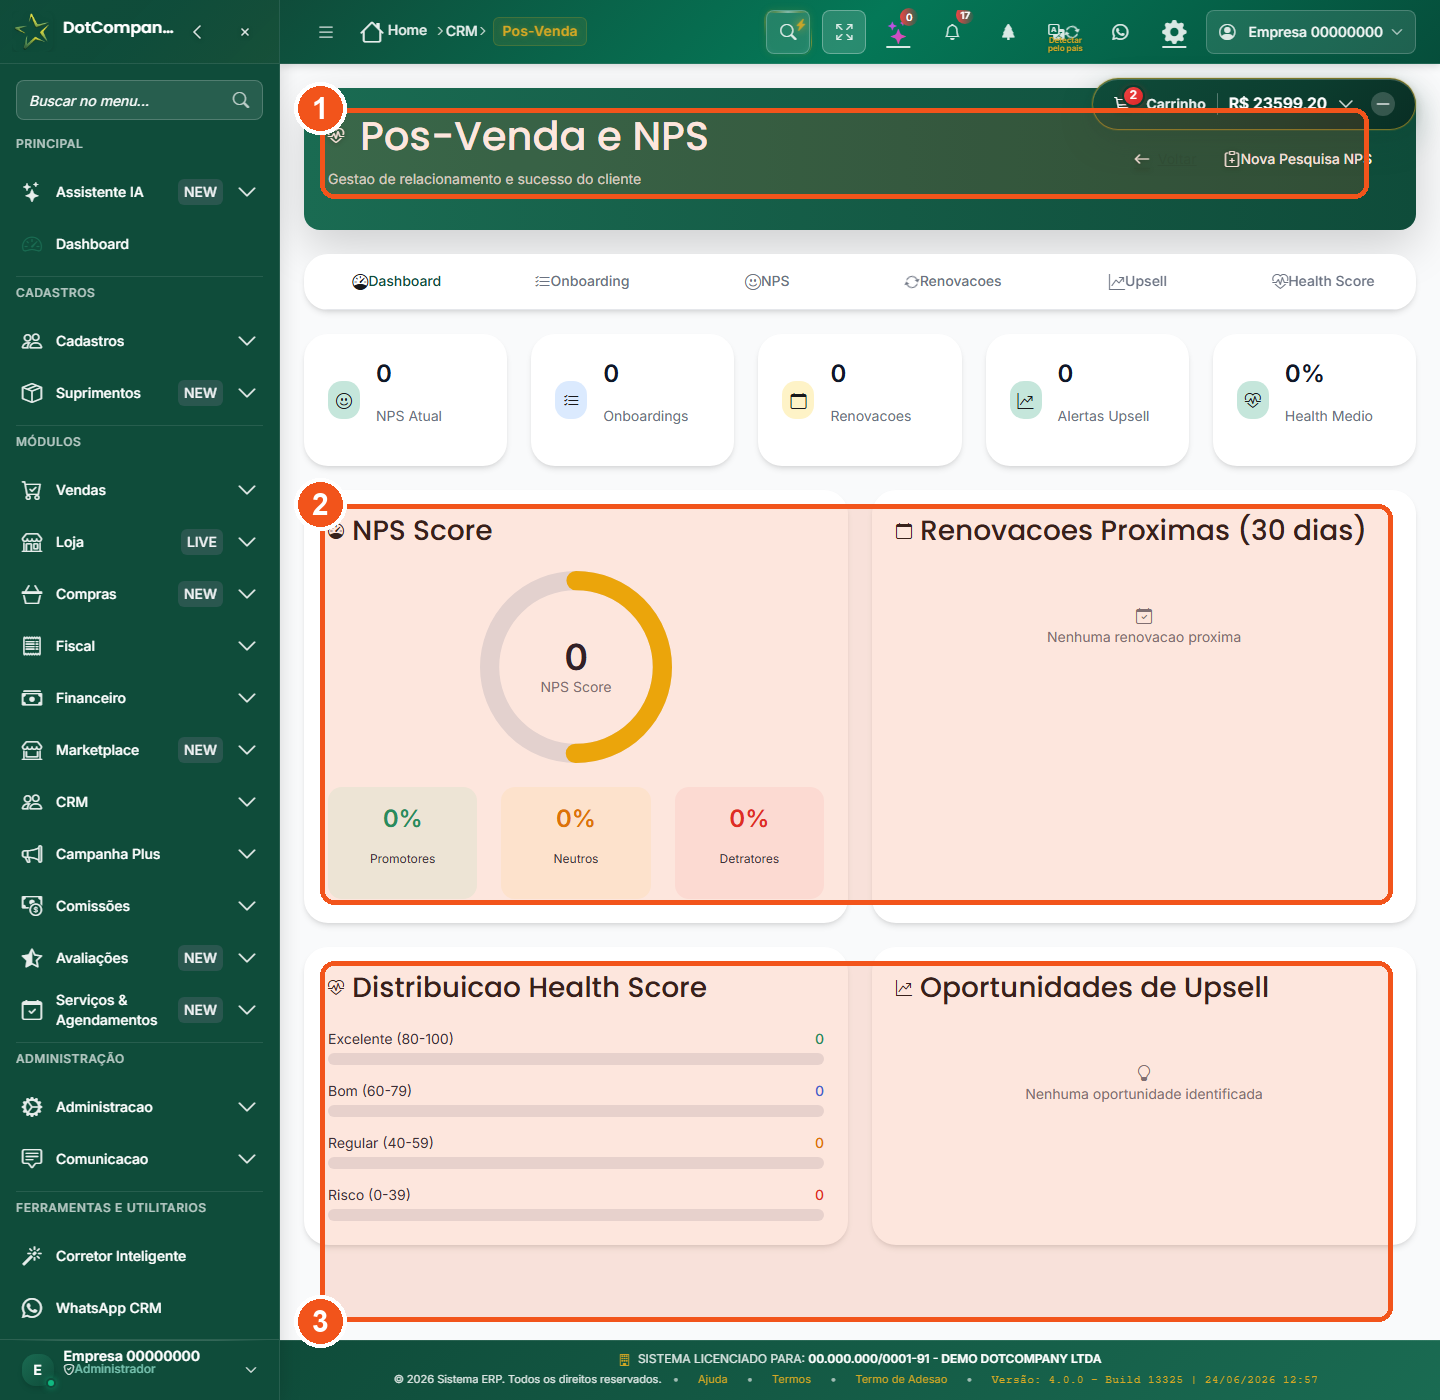Viewport: 1440px width, 1400px height.
Task: Open the WhatsApp CRM sidebar item
Action: pos(139,1307)
